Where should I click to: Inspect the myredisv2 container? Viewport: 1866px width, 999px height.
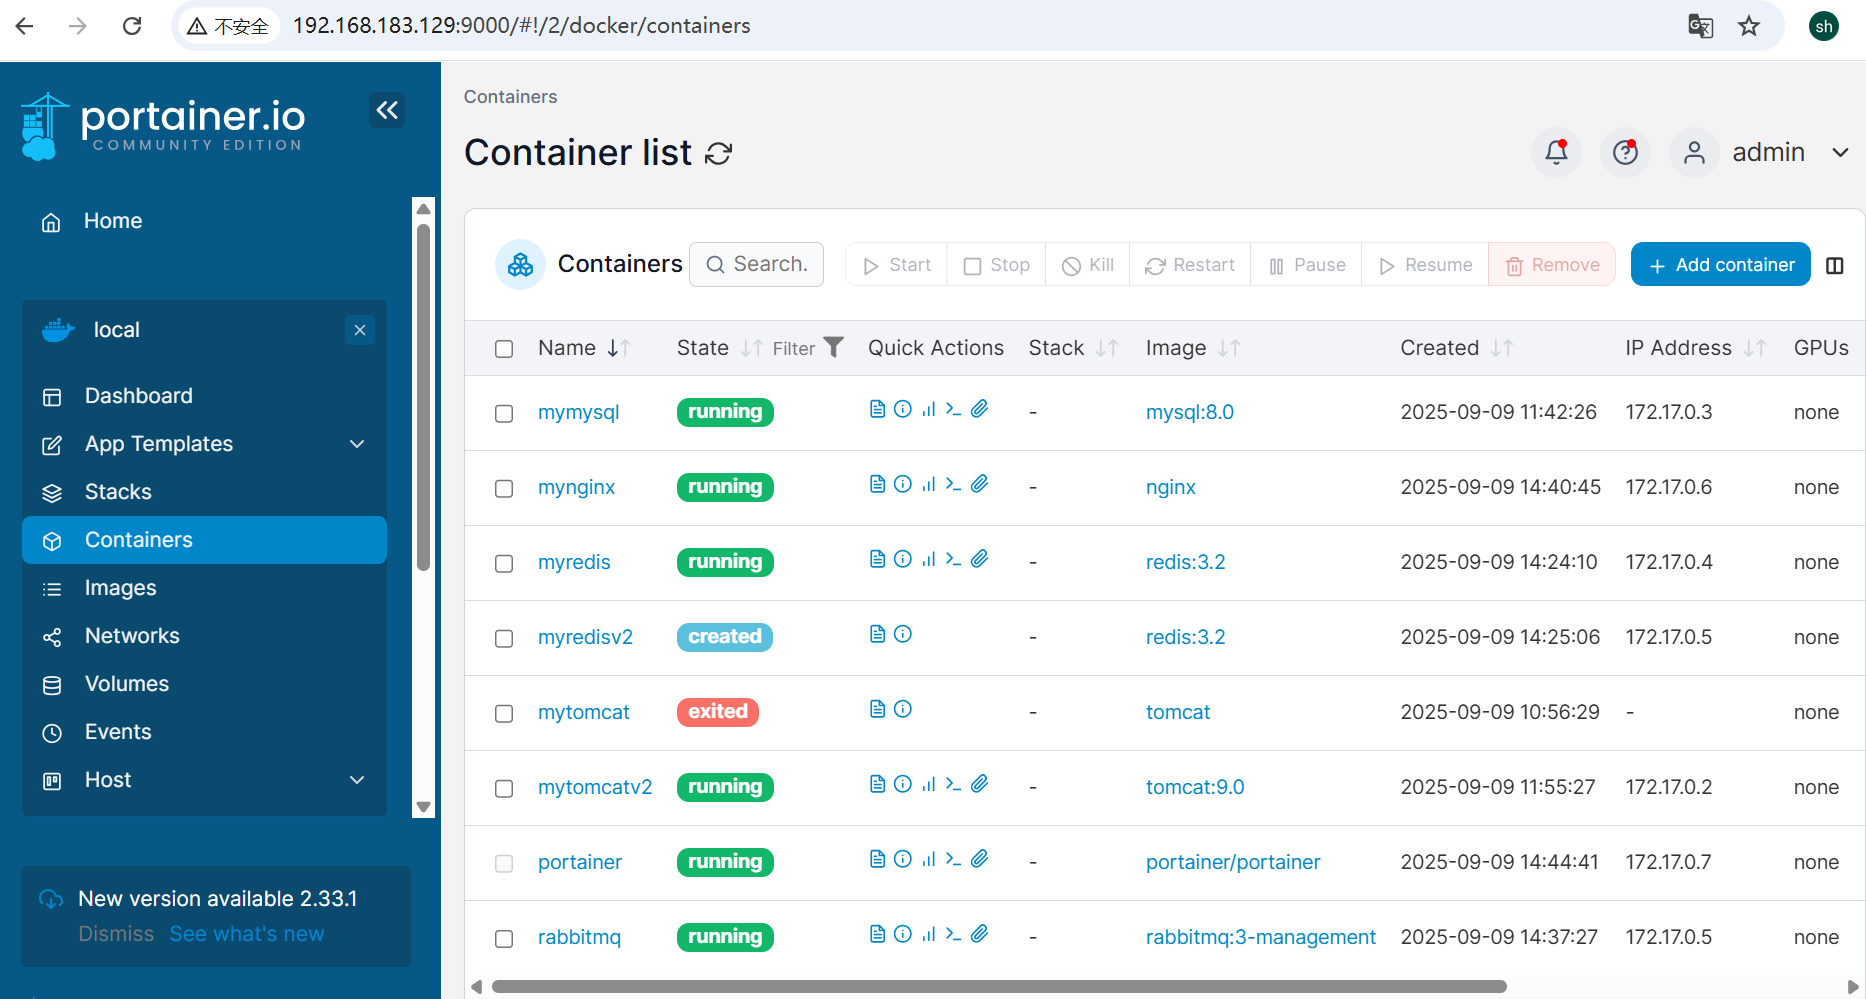tap(903, 633)
